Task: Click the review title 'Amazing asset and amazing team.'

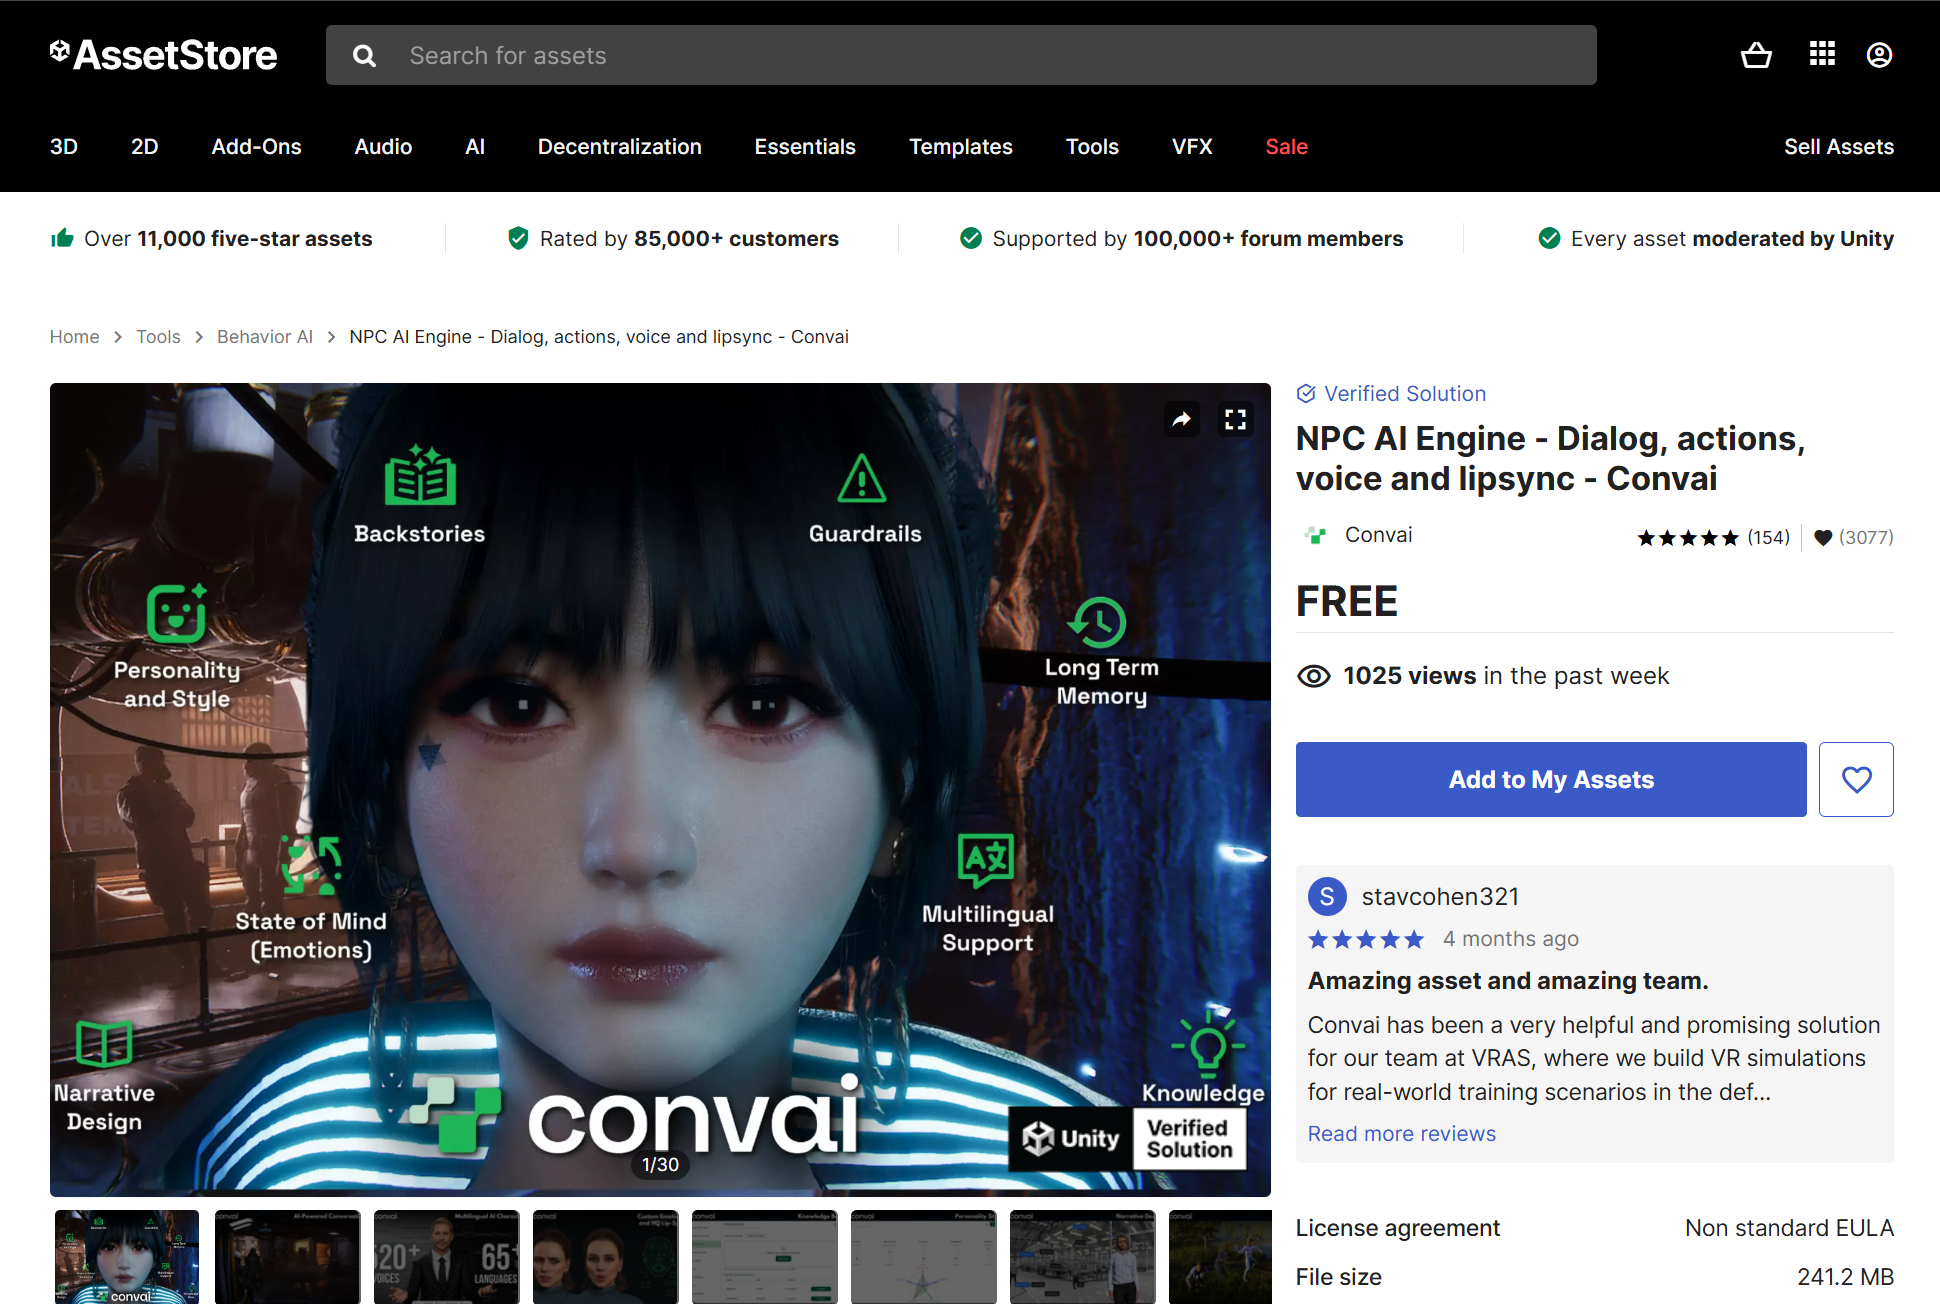Action: (1508, 981)
